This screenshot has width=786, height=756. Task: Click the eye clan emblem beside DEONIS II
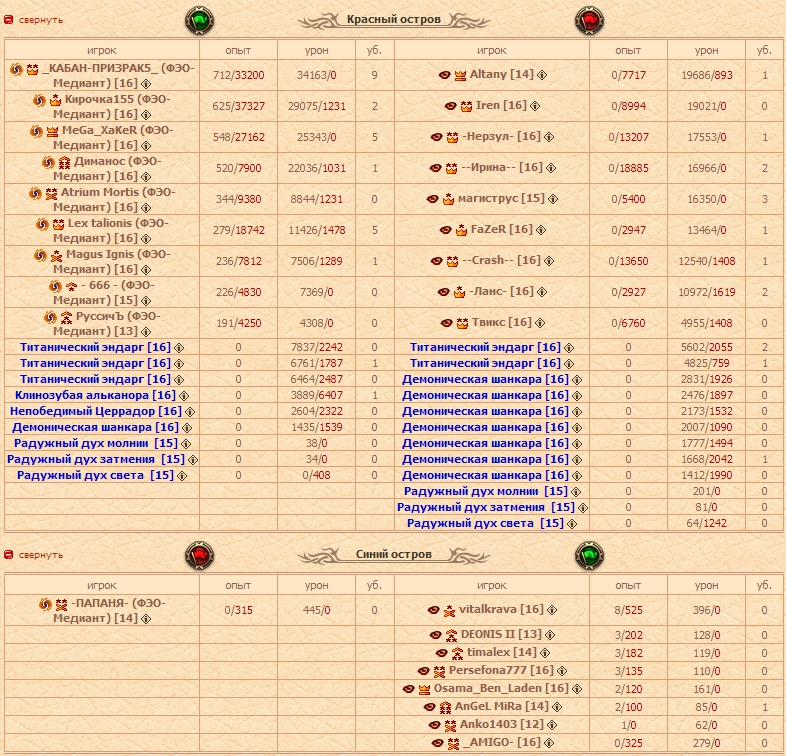point(436,635)
